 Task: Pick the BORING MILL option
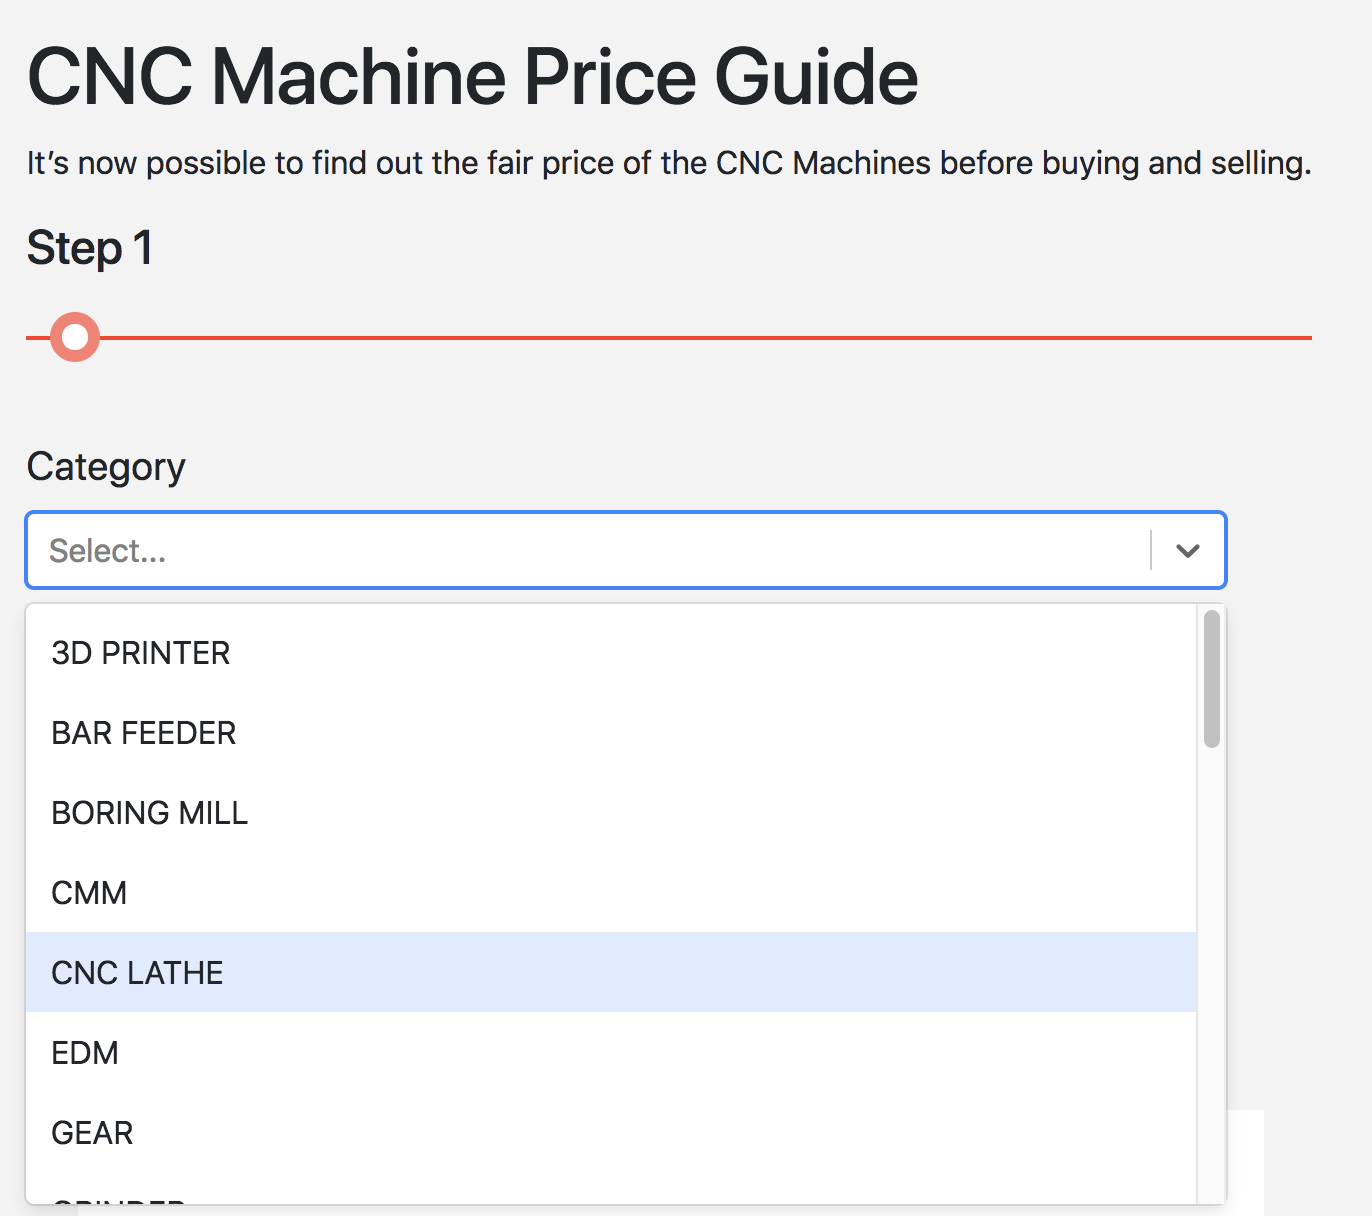click(x=149, y=812)
